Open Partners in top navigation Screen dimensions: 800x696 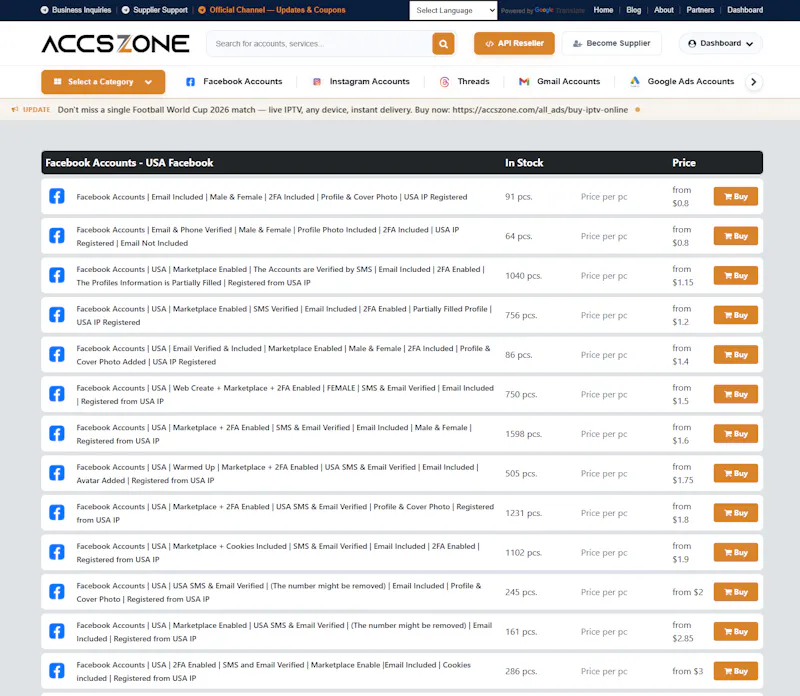[700, 10]
